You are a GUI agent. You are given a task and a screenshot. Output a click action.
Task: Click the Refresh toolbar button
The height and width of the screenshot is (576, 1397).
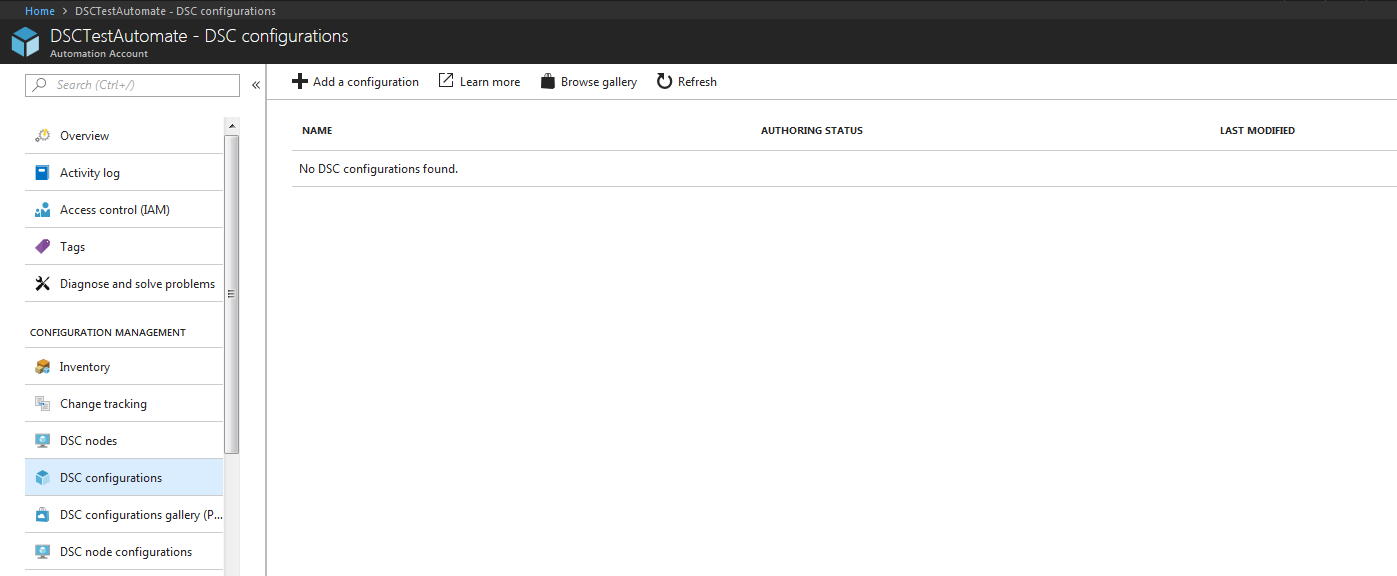tap(686, 81)
